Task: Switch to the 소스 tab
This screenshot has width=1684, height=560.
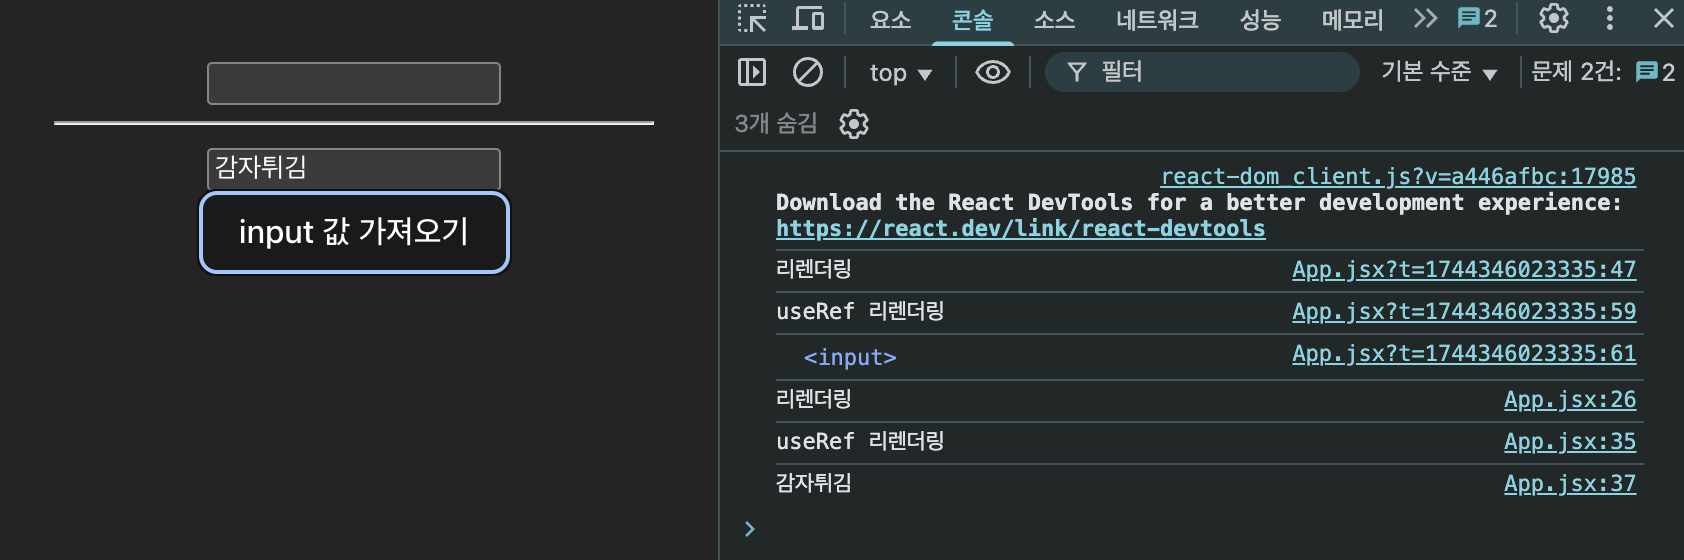Action: (x=1054, y=20)
